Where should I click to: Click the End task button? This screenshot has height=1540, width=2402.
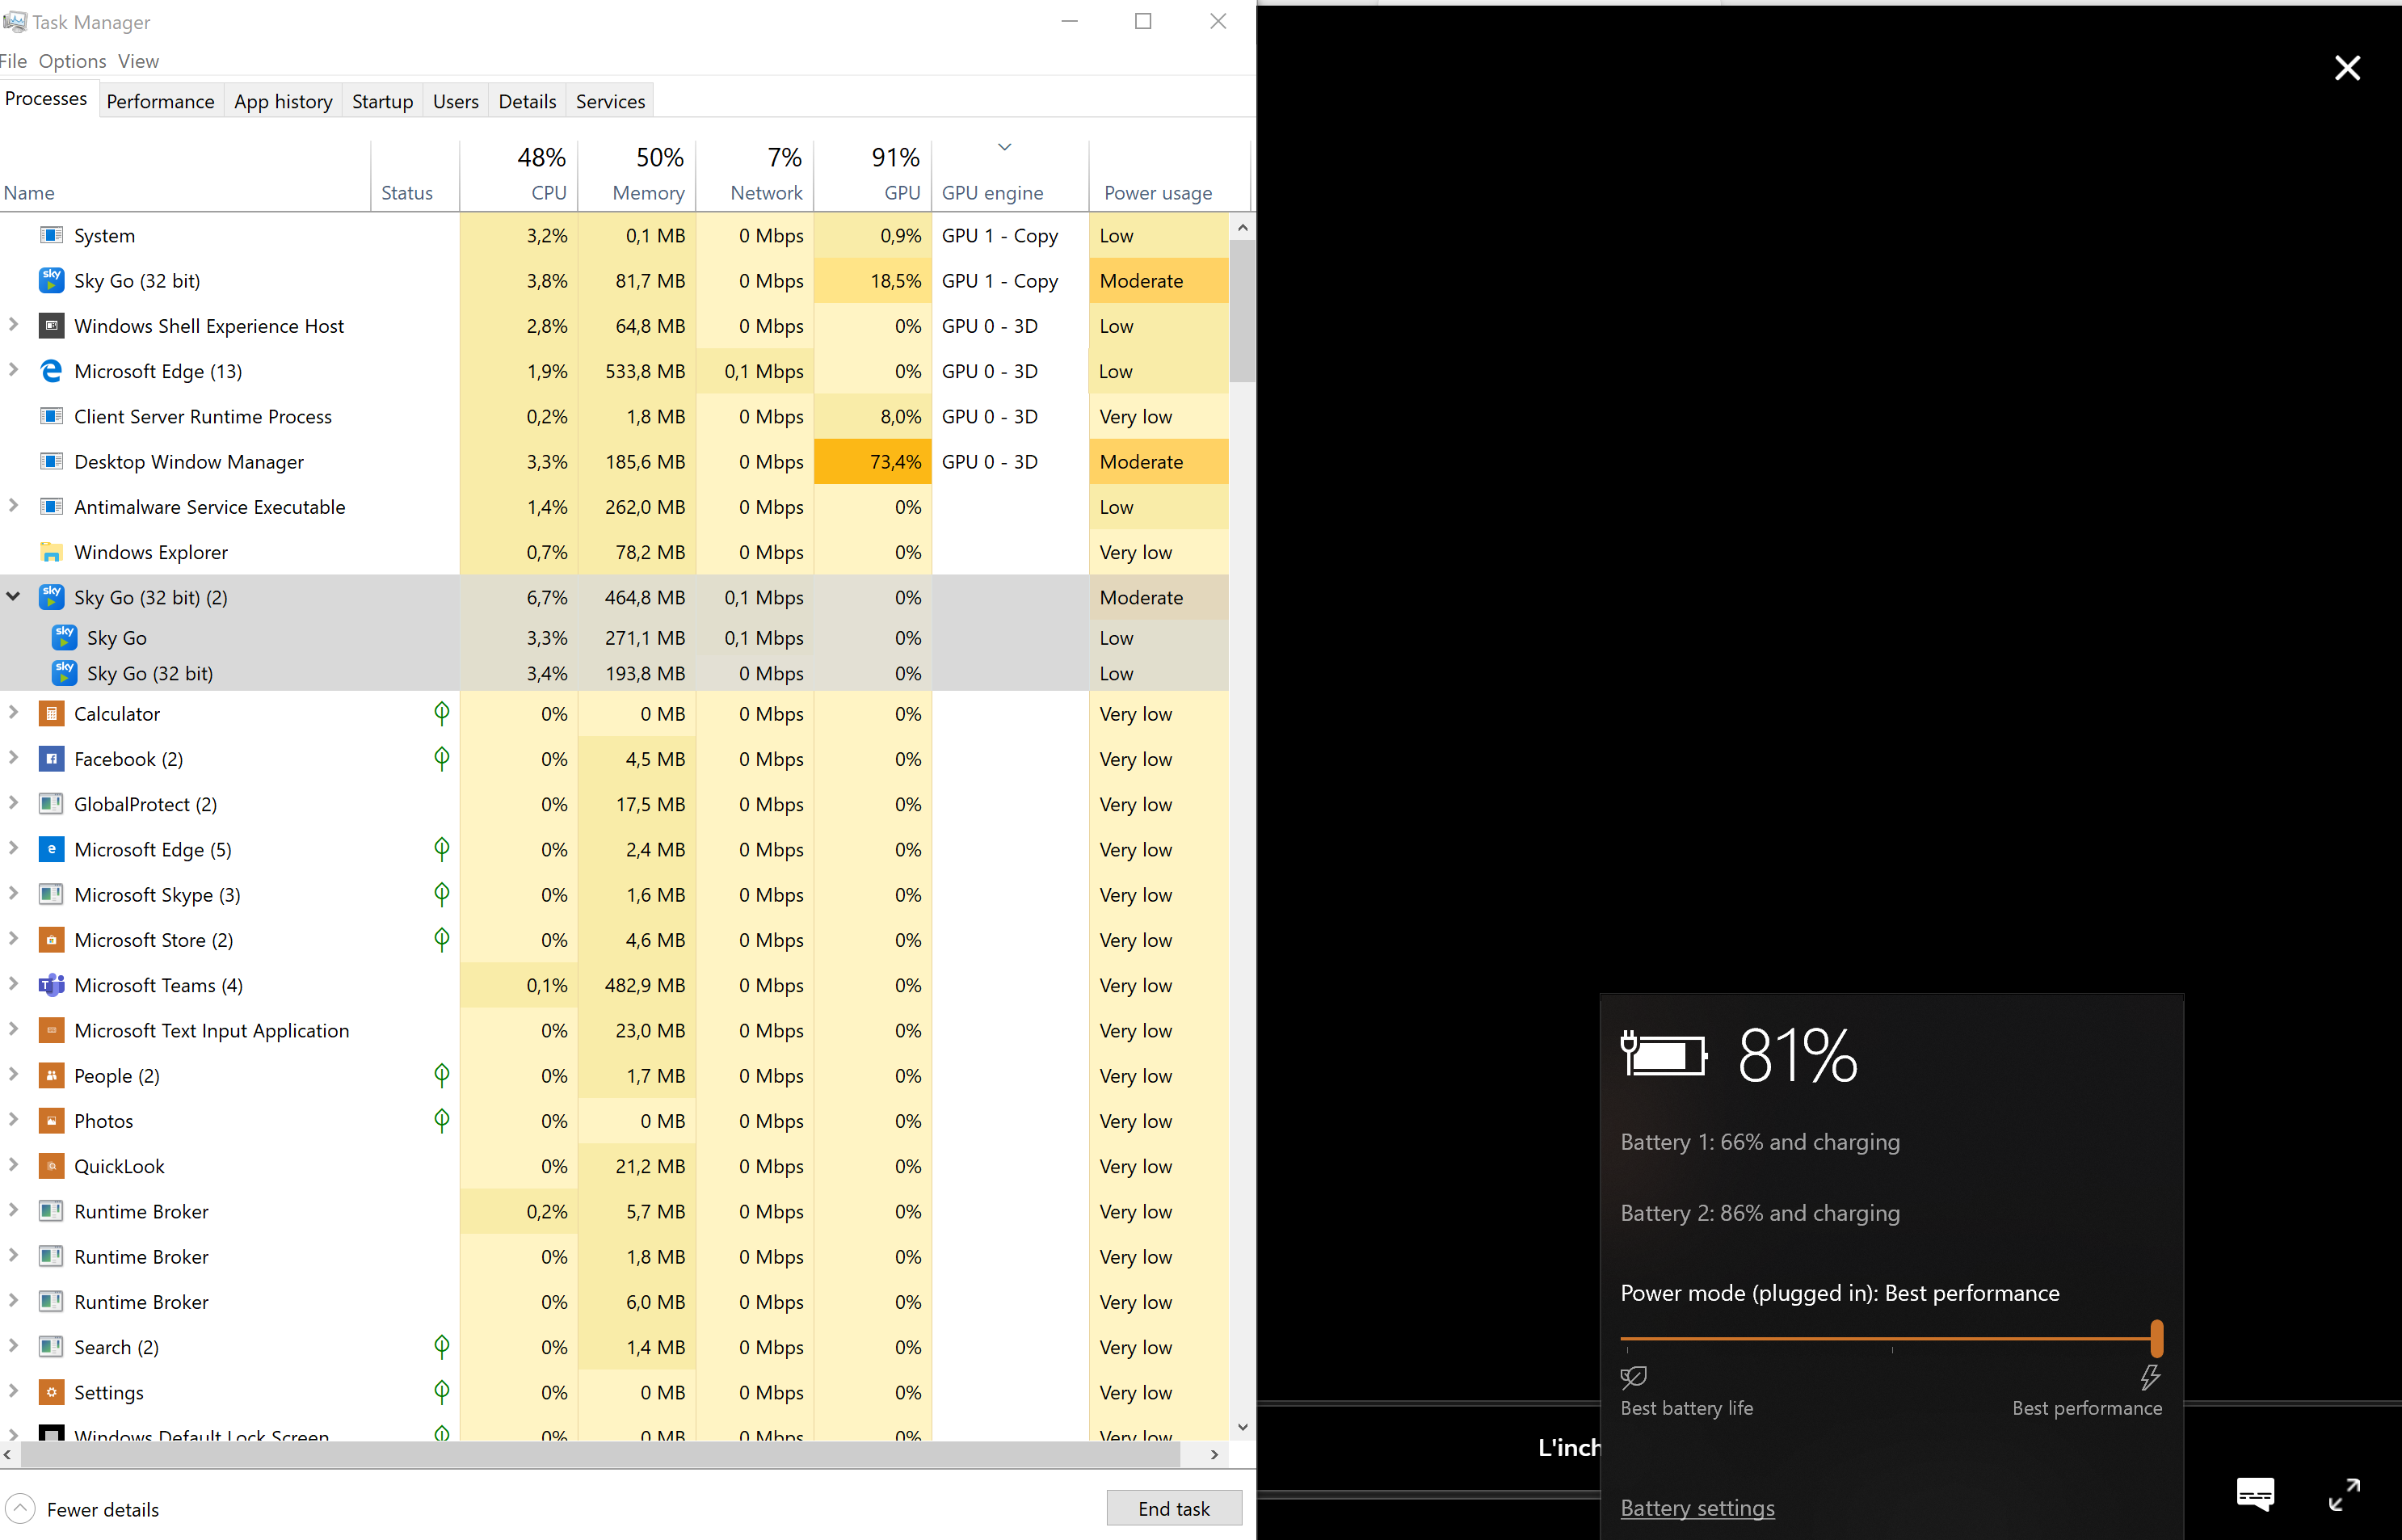[1173, 1508]
